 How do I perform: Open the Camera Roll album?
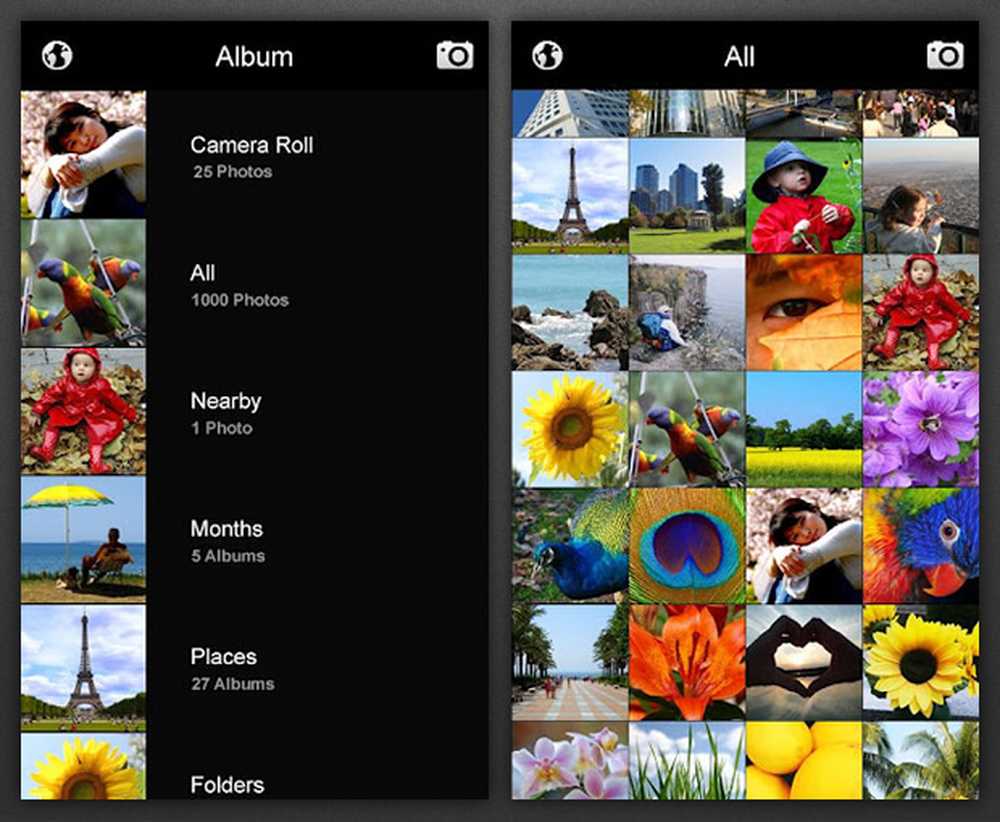[254, 154]
